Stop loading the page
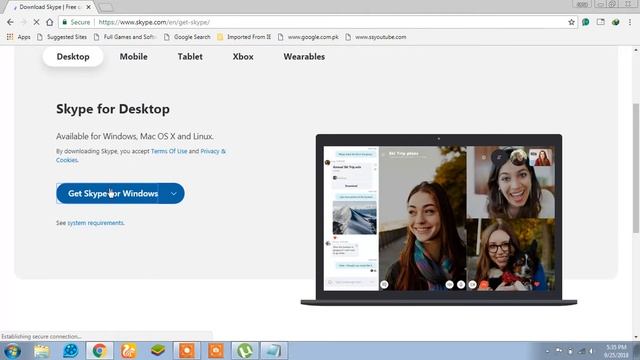Image resolution: width=640 pixels, height=360 pixels. pyautogui.click(x=36, y=22)
